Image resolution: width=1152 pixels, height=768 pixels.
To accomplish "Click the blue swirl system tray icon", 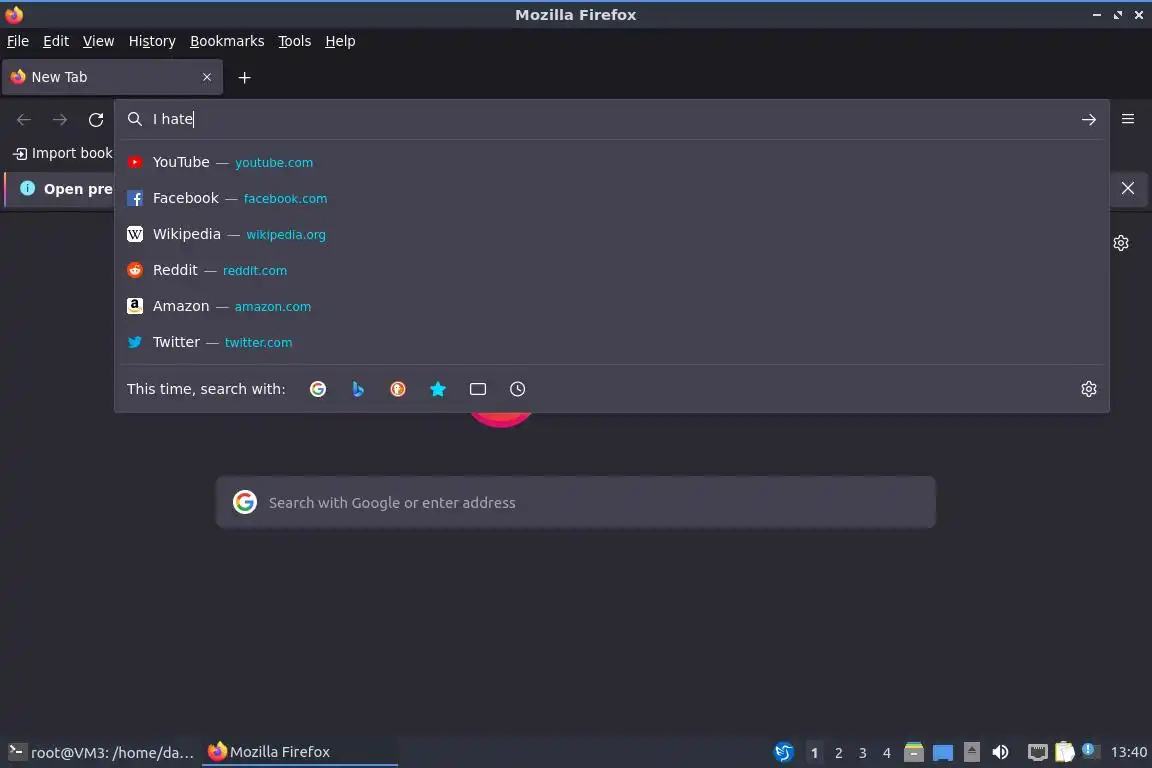I will click(x=784, y=752).
